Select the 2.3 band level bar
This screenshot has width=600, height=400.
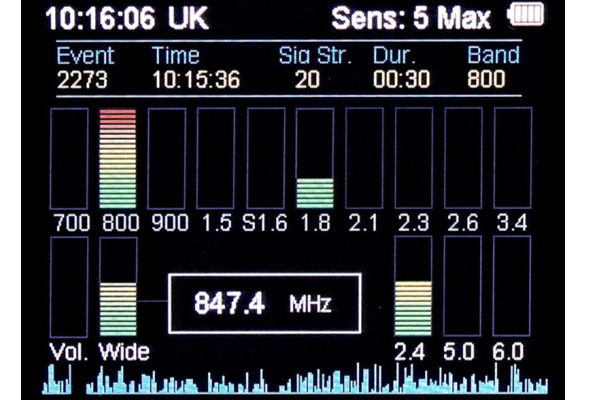(x=414, y=158)
